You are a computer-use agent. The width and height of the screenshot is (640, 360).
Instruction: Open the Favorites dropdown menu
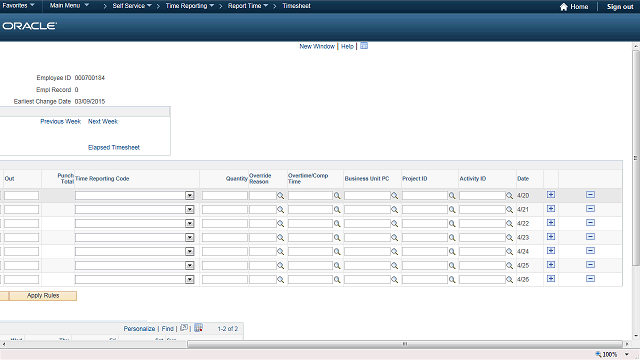coord(18,6)
